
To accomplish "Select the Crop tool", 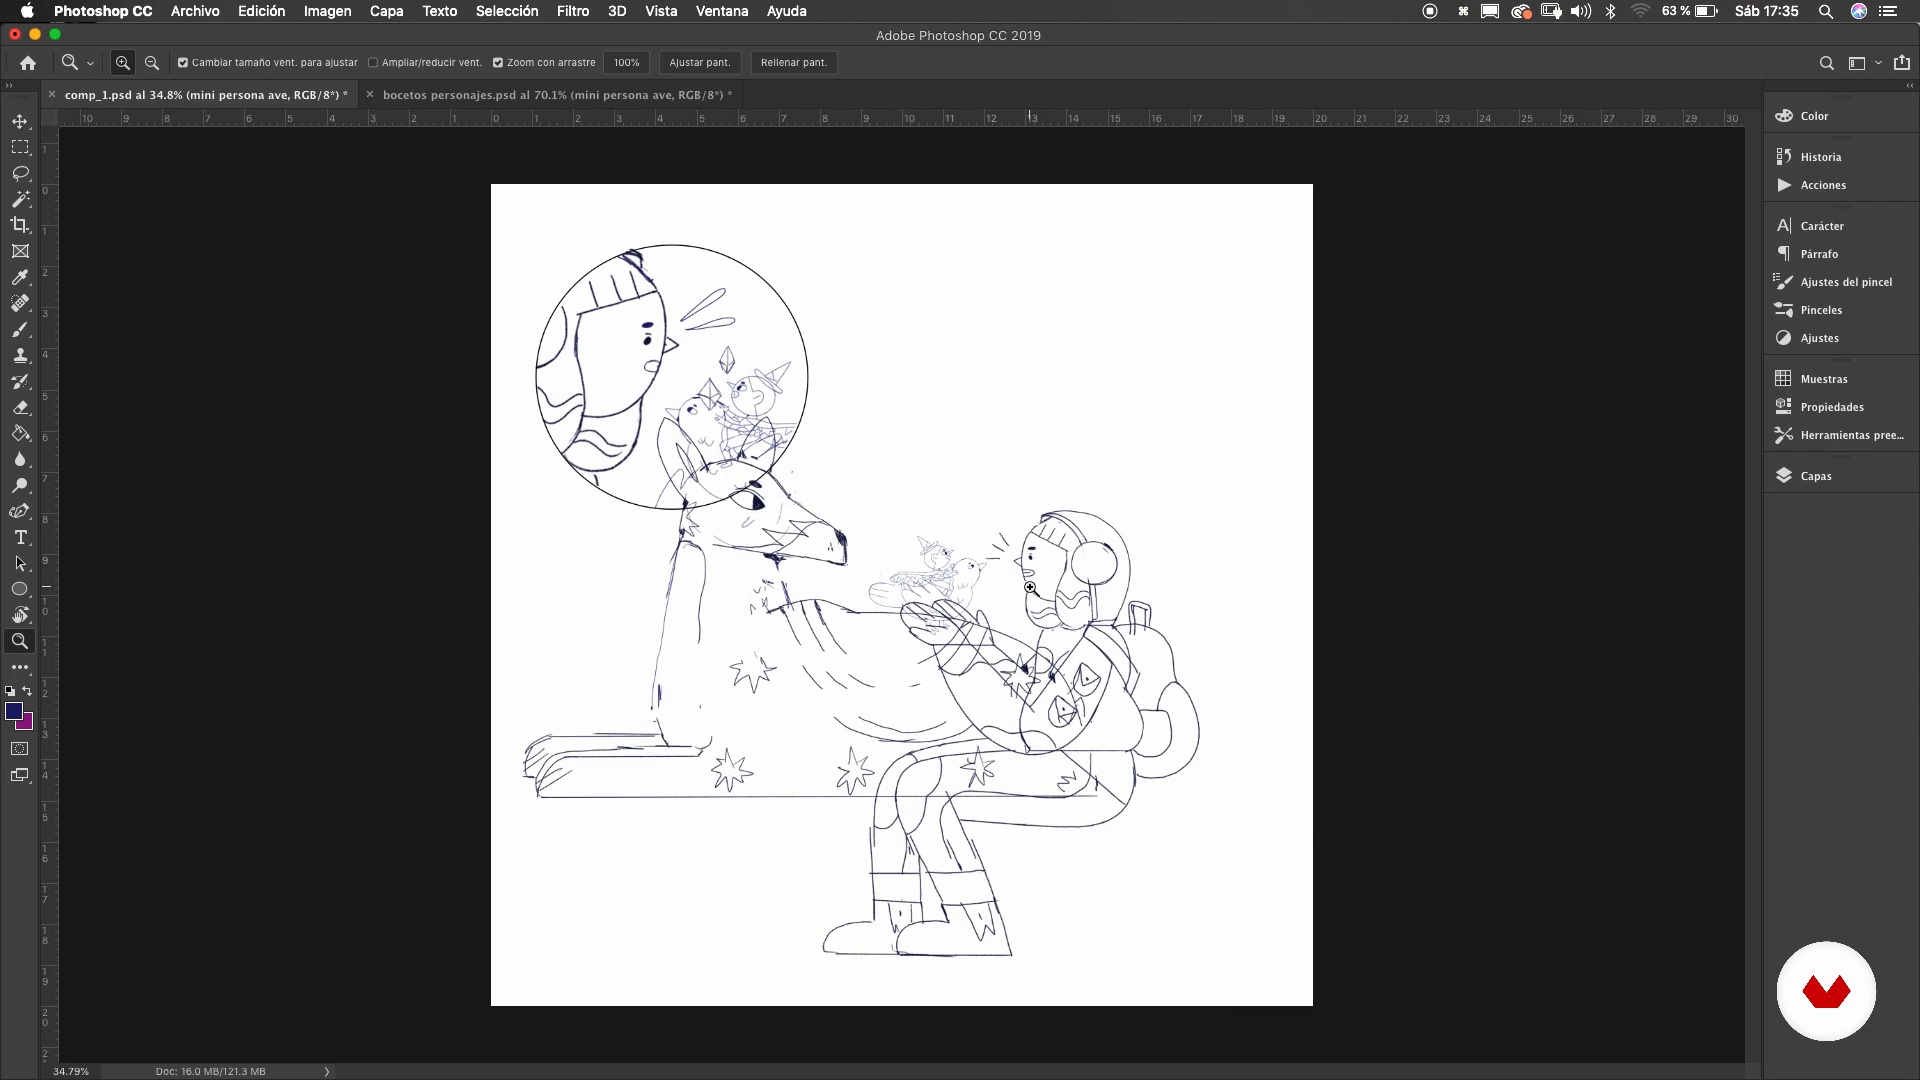I will pos(20,225).
